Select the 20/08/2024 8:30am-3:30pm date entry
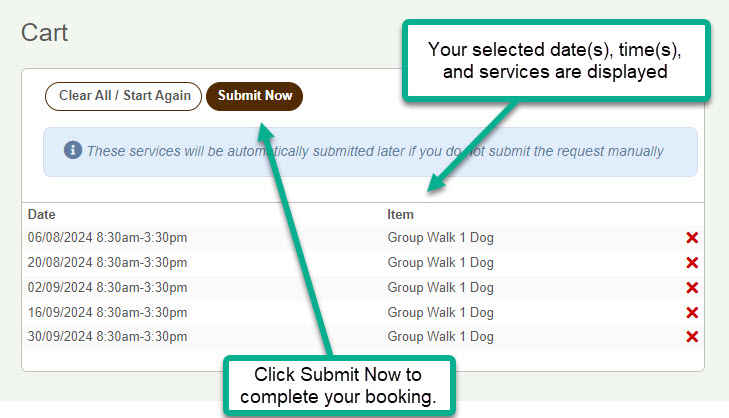 tap(107, 263)
